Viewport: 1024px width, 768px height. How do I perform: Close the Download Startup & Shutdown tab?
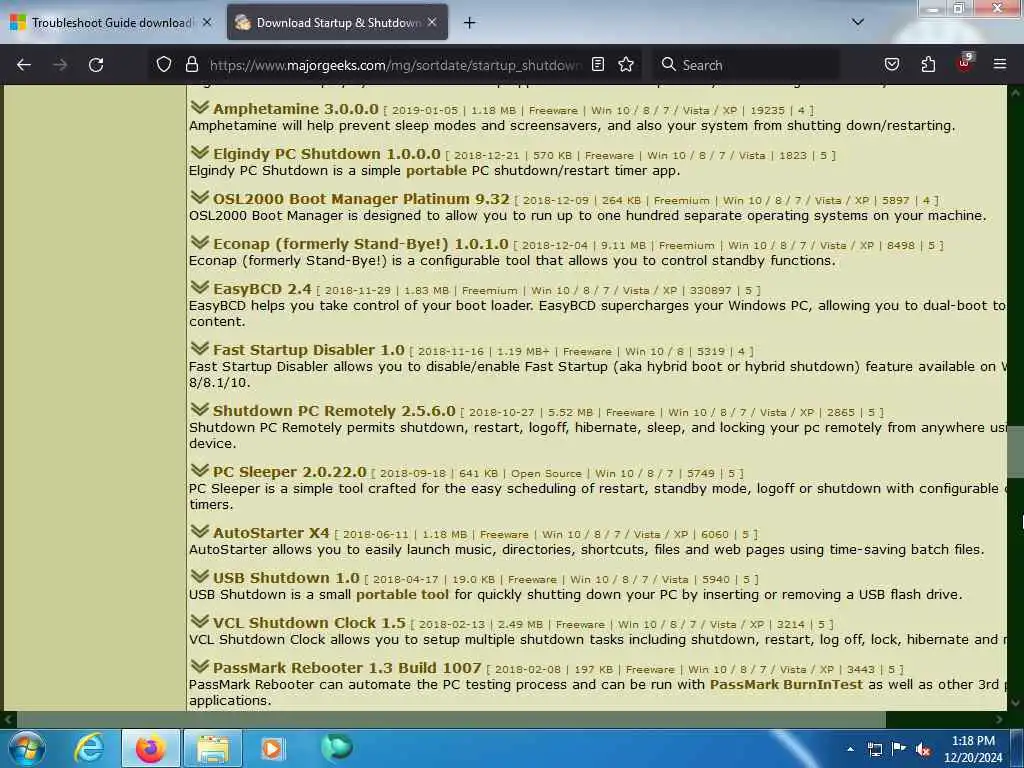click(432, 22)
